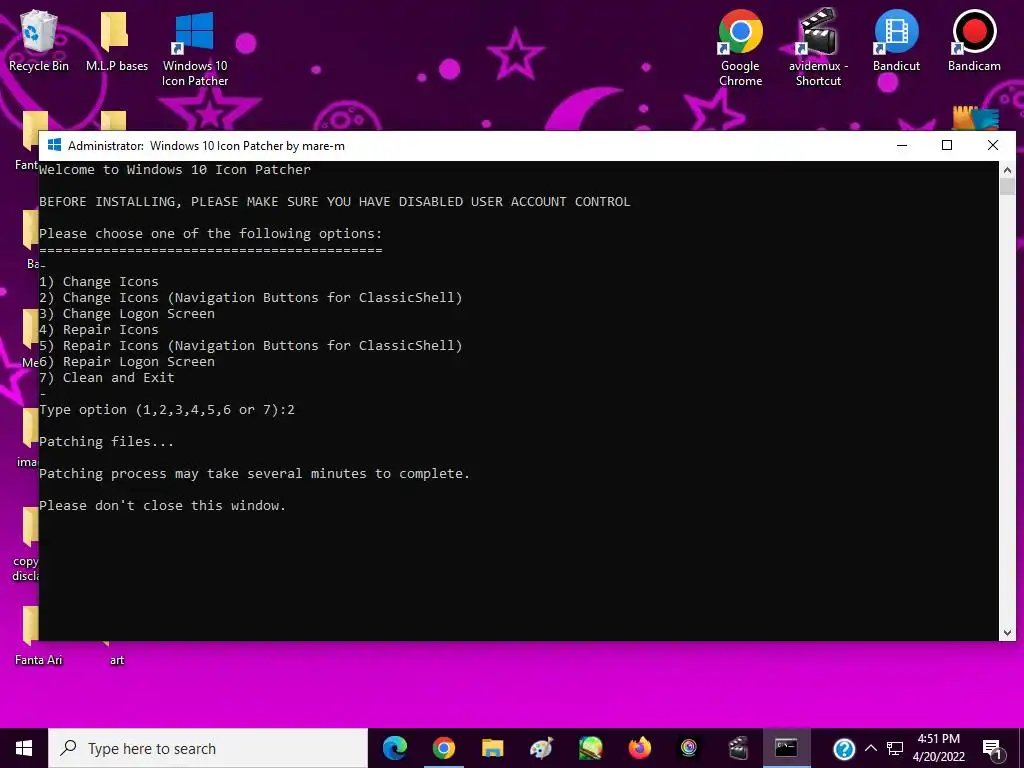Image resolution: width=1024 pixels, height=768 pixels.
Task: Select the avidemux shortcut on desktop
Action: click(818, 48)
